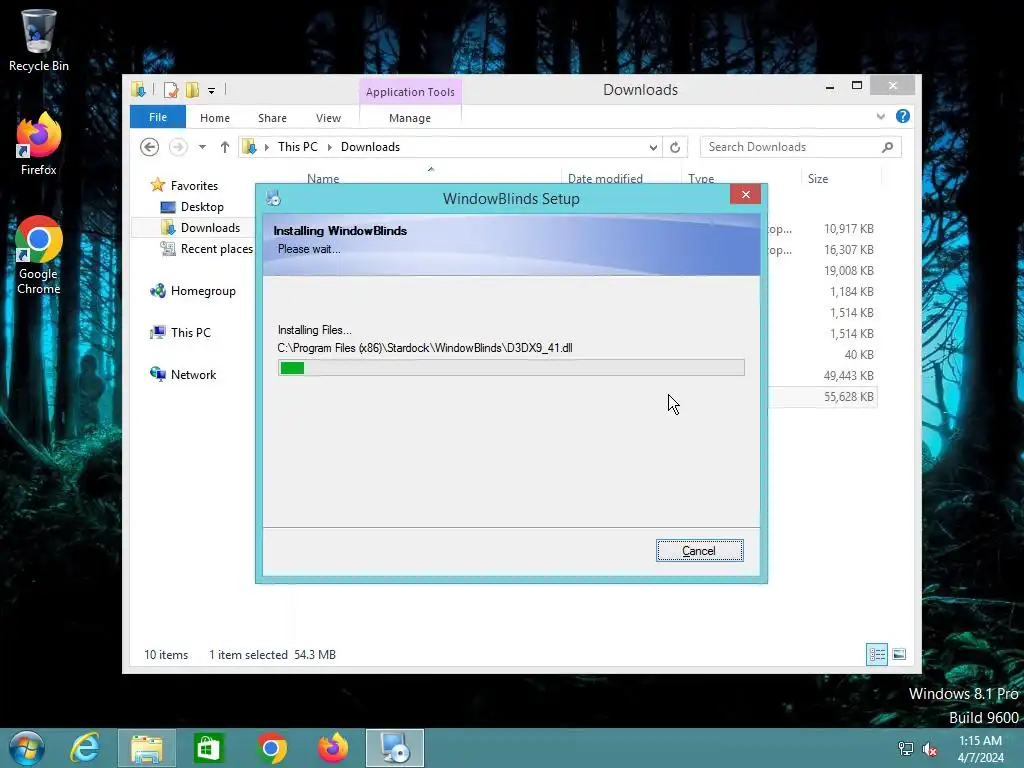Sort by the Name column header
The width and height of the screenshot is (1024, 768).
tap(323, 178)
